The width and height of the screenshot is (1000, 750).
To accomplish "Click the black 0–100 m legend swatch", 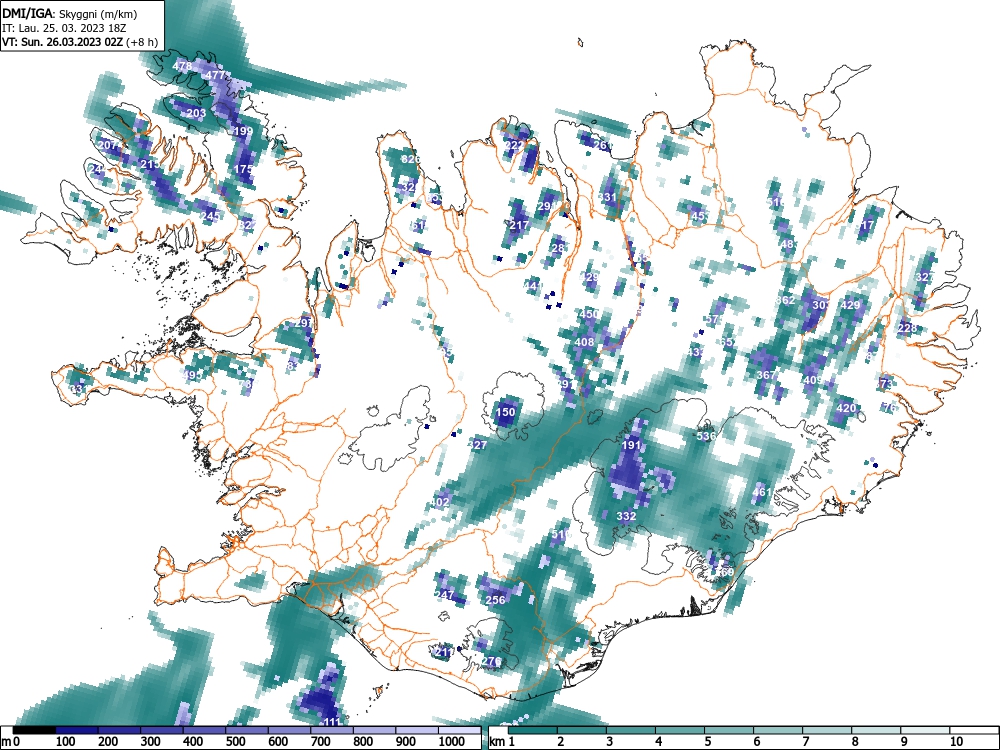I will click(x=34, y=730).
